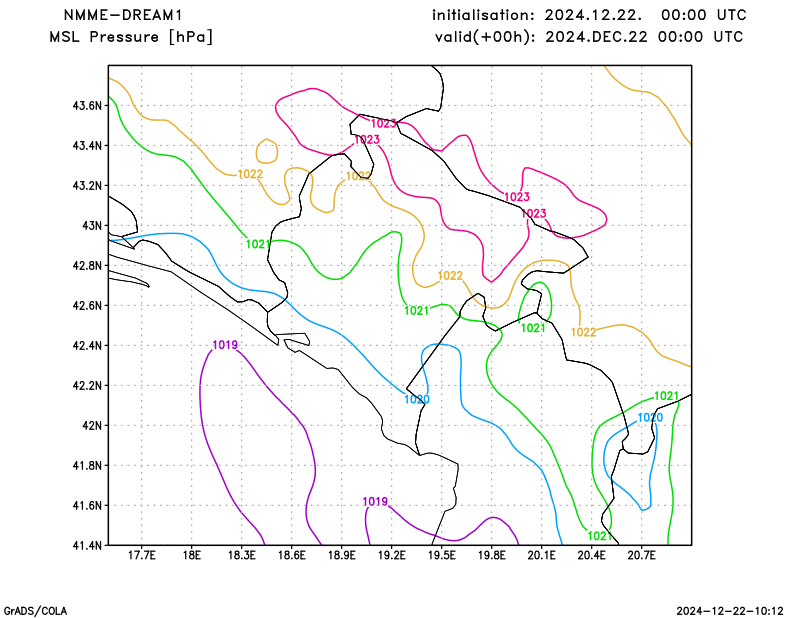
Task: Click the 42.6N latitude label
Action: point(87,305)
